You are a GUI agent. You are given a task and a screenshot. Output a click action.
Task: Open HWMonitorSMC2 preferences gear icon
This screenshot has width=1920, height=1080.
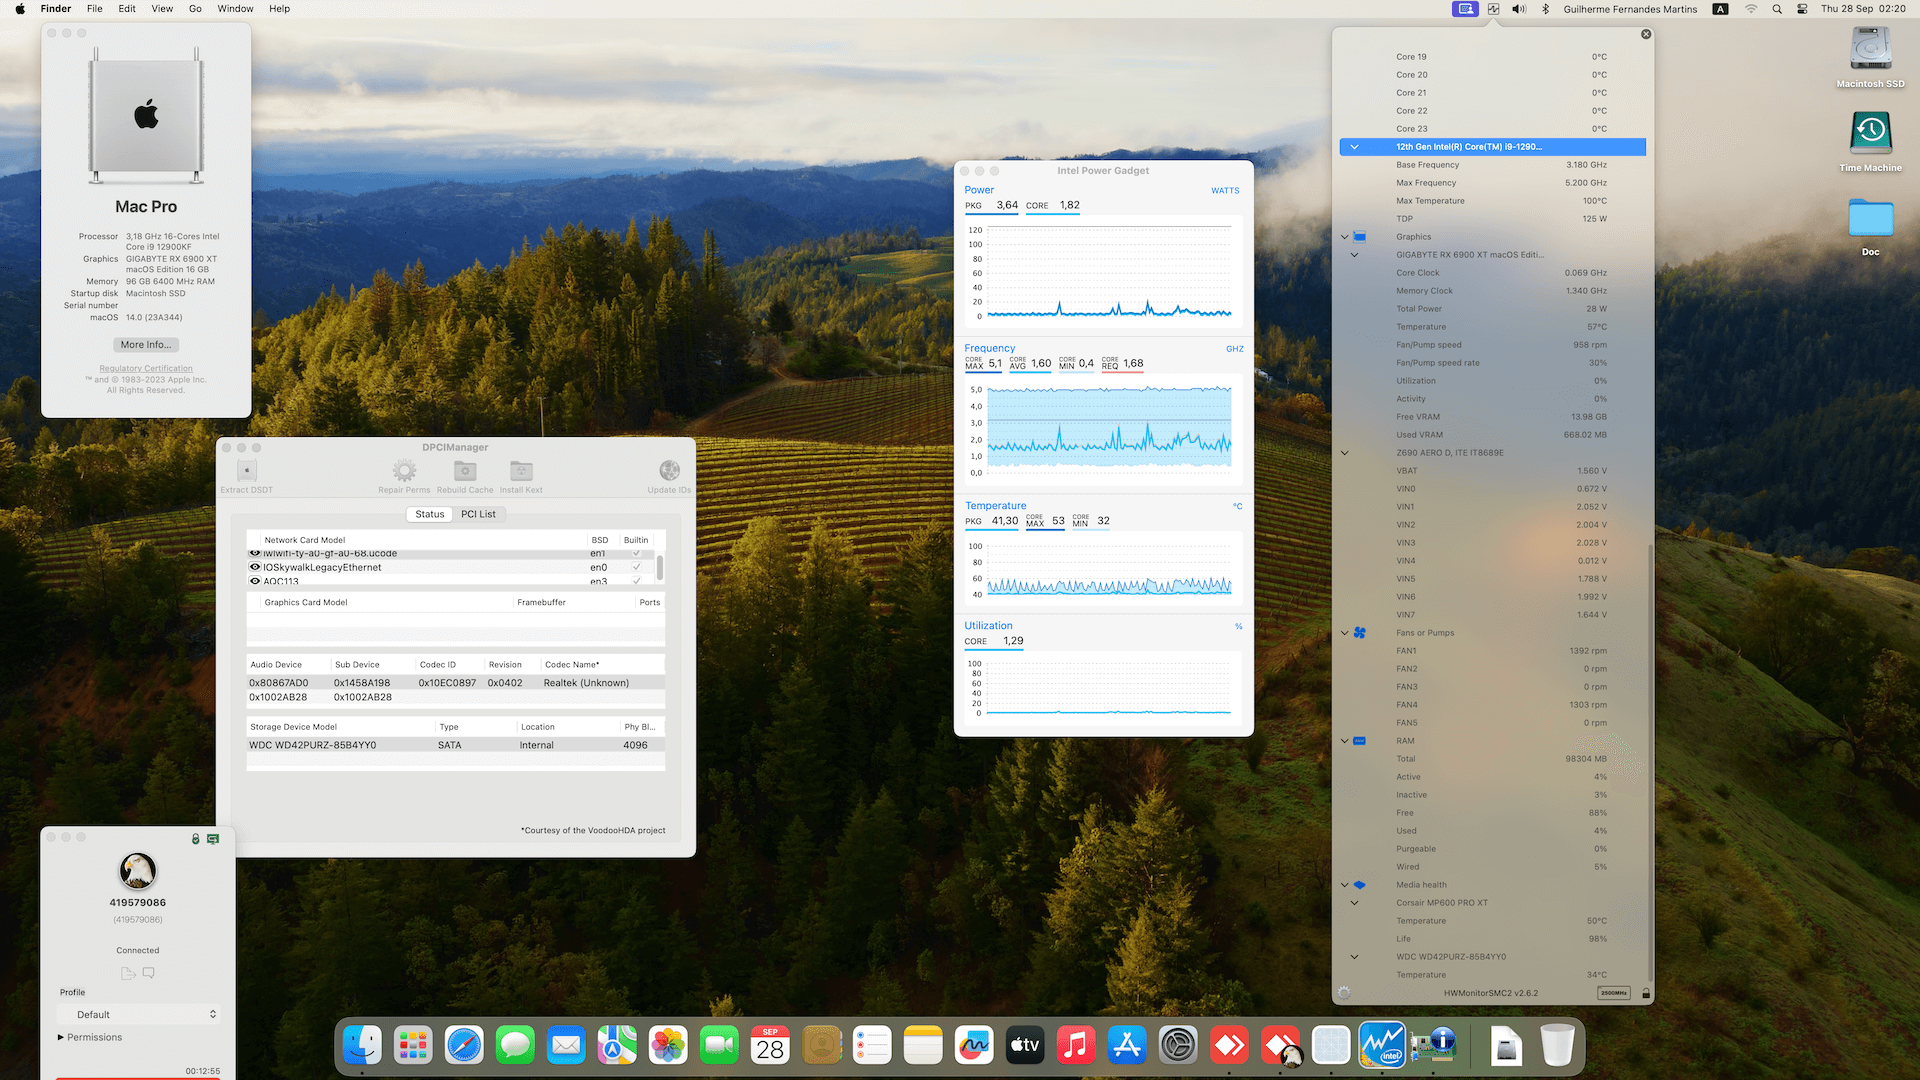[x=1344, y=993]
